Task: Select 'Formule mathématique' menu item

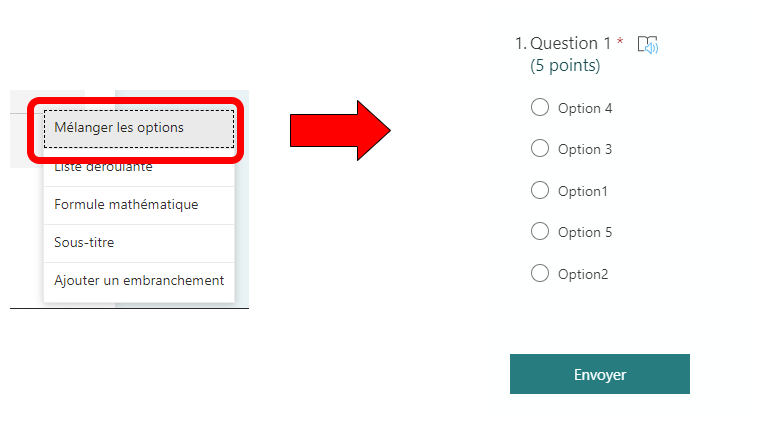Action: click(126, 205)
